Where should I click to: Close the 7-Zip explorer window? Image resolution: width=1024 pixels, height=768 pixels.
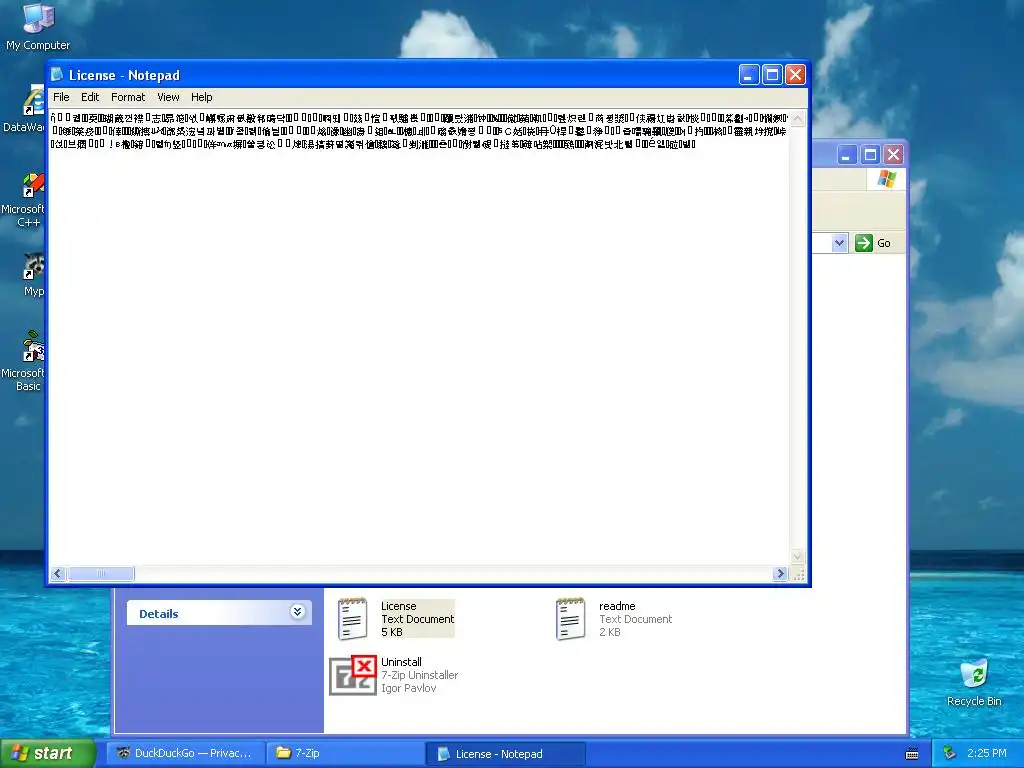893,155
